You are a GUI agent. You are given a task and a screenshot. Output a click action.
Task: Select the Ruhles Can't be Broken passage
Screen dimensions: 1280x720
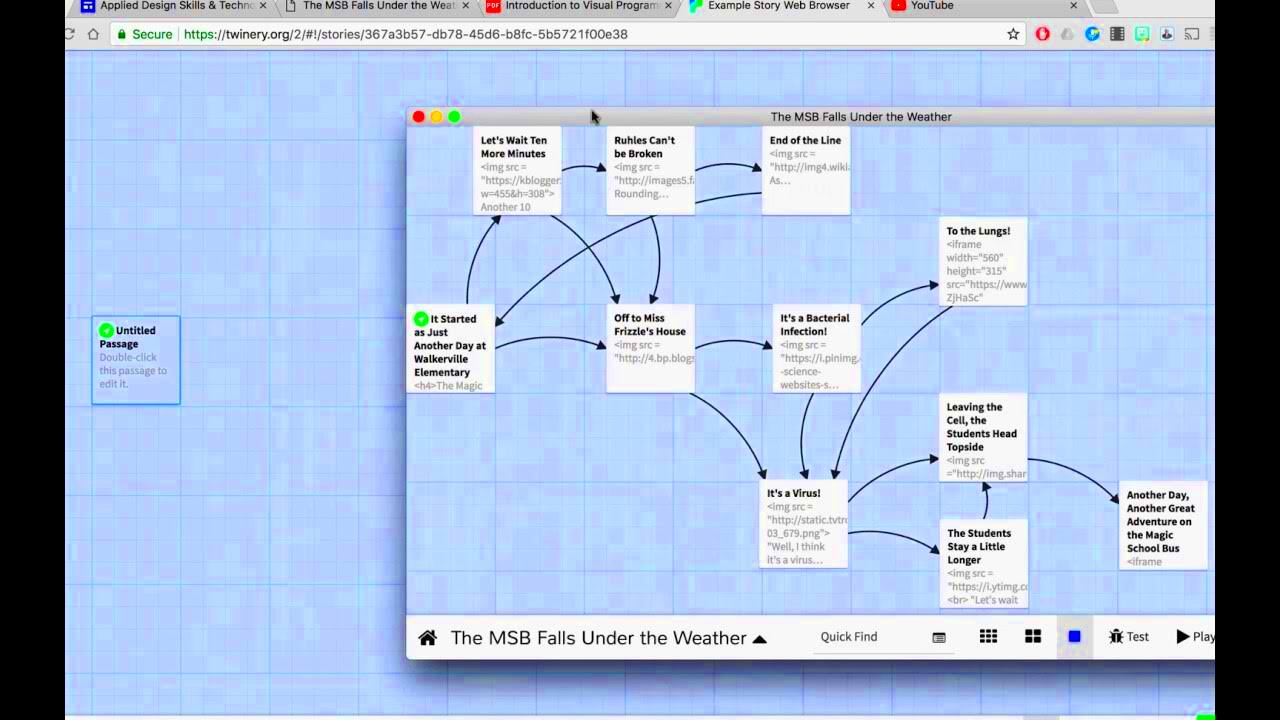click(x=650, y=170)
